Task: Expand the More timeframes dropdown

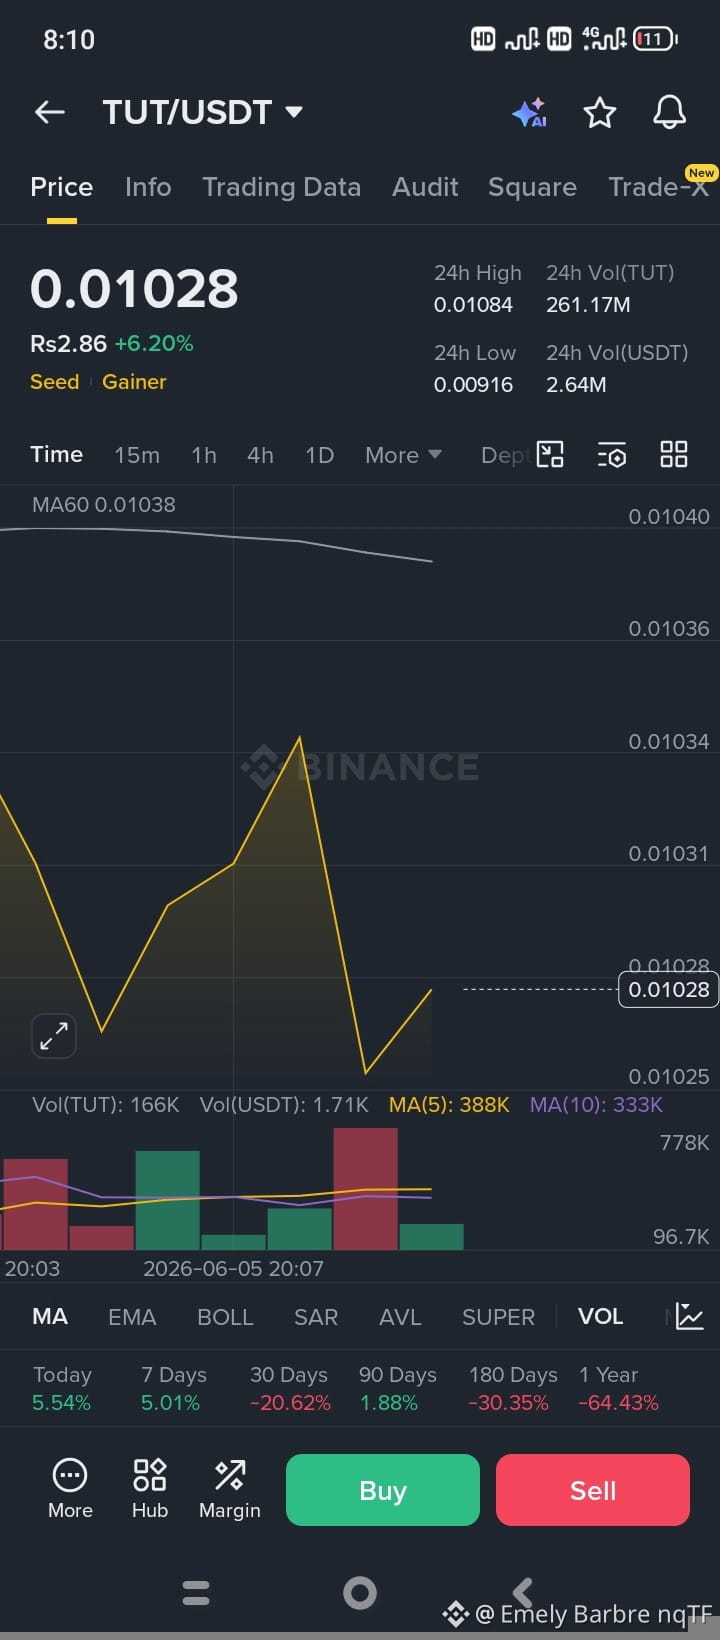Action: click(403, 455)
